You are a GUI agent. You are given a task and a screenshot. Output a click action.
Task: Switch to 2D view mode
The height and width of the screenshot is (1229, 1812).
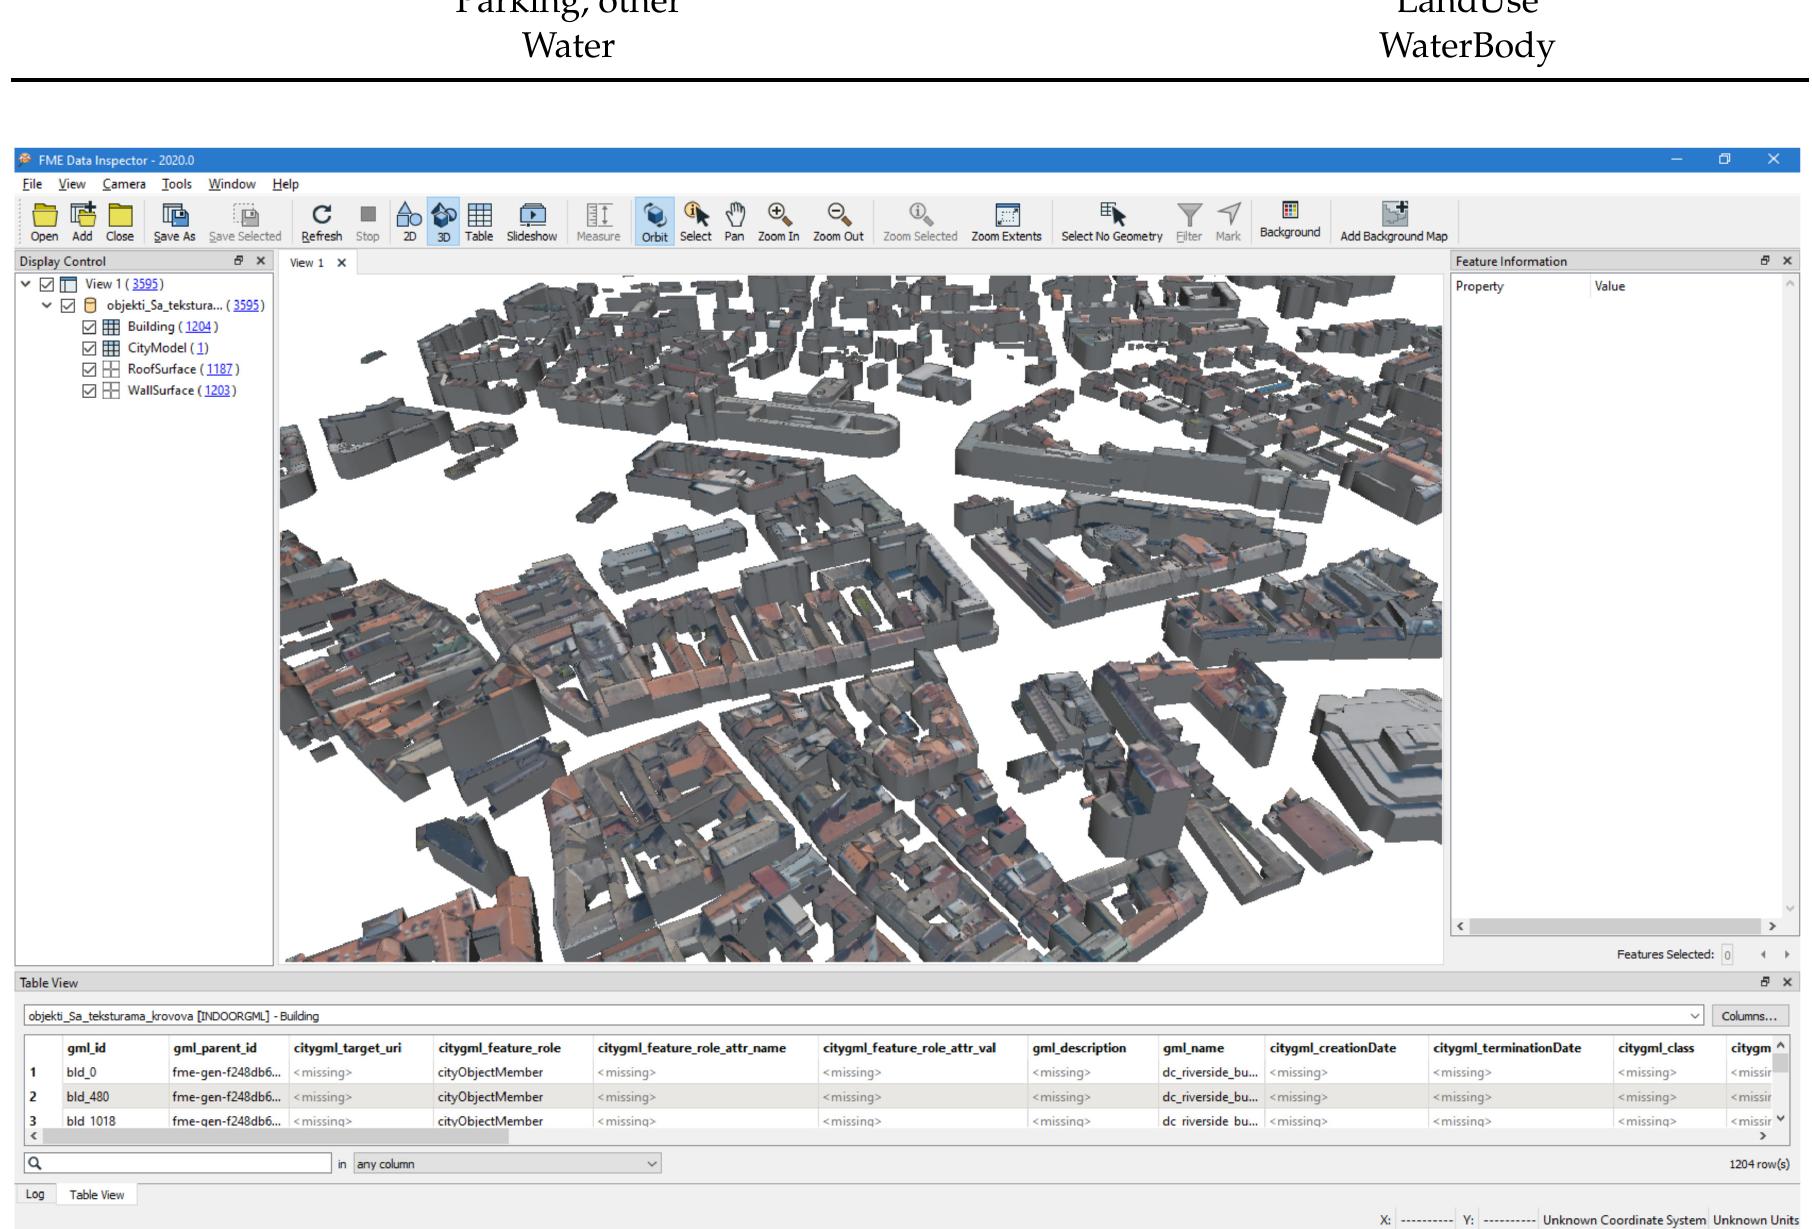(409, 222)
